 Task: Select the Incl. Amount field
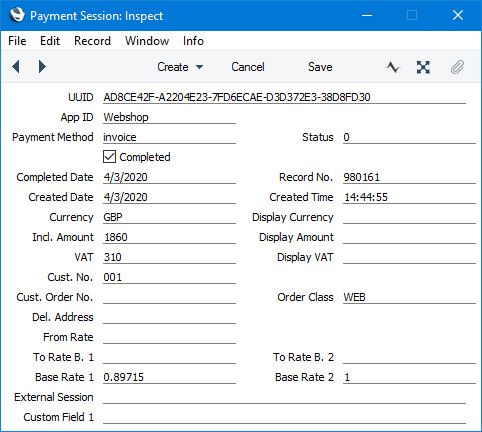point(169,237)
